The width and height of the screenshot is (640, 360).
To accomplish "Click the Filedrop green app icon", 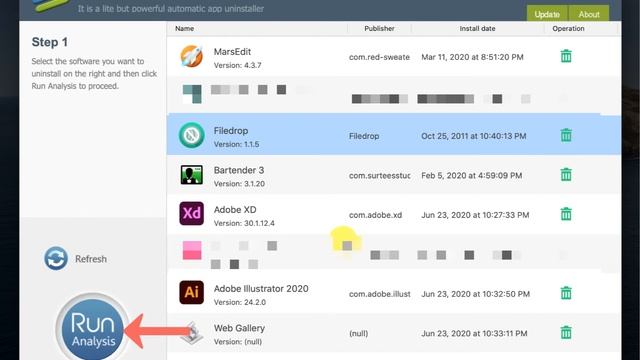I will (191, 135).
